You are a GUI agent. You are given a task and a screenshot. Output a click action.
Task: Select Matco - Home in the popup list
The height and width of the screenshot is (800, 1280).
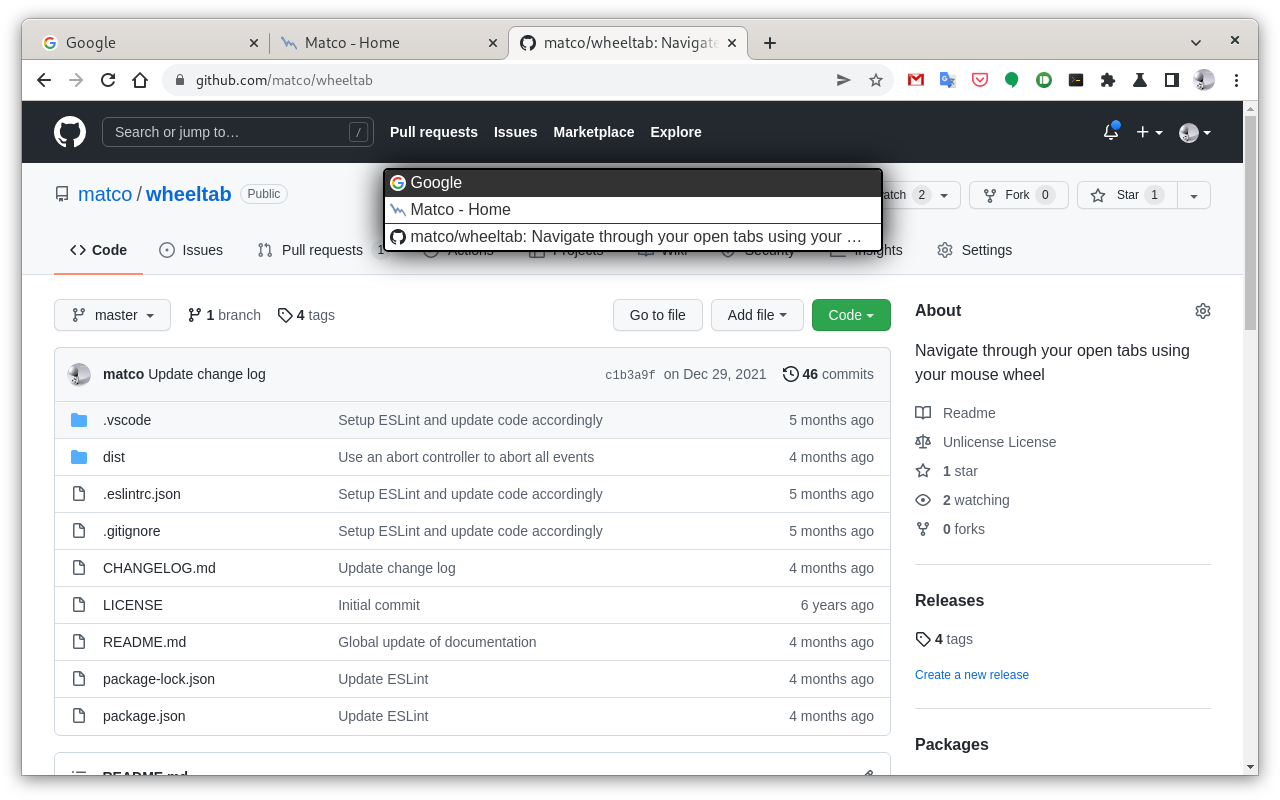click(x=633, y=210)
